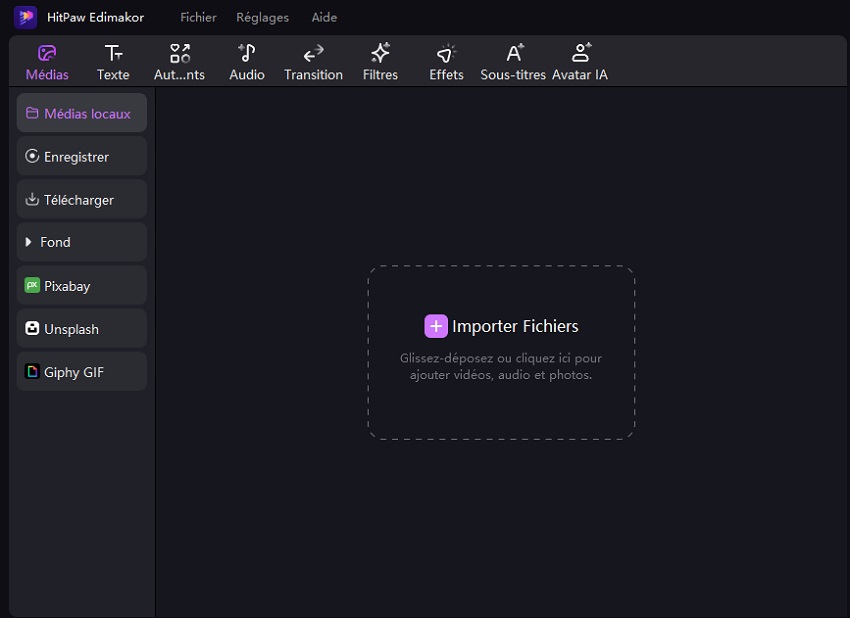The height and width of the screenshot is (618, 850).
Task: Open the Filtres panel
Action: point(380,62)
